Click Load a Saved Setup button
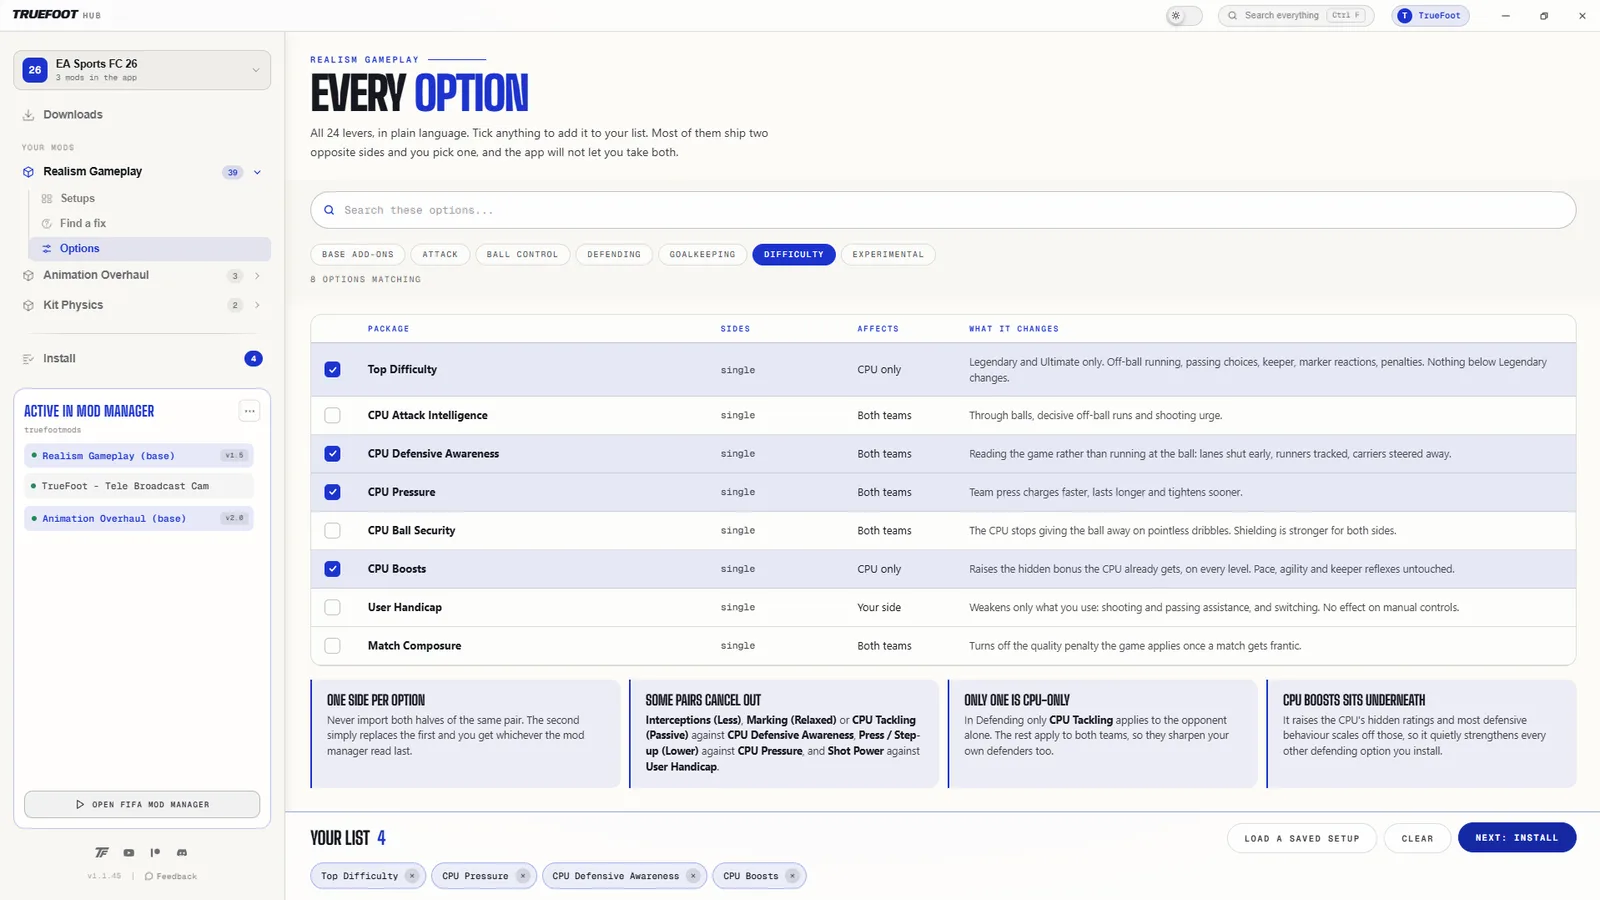 pos(1302,838)
